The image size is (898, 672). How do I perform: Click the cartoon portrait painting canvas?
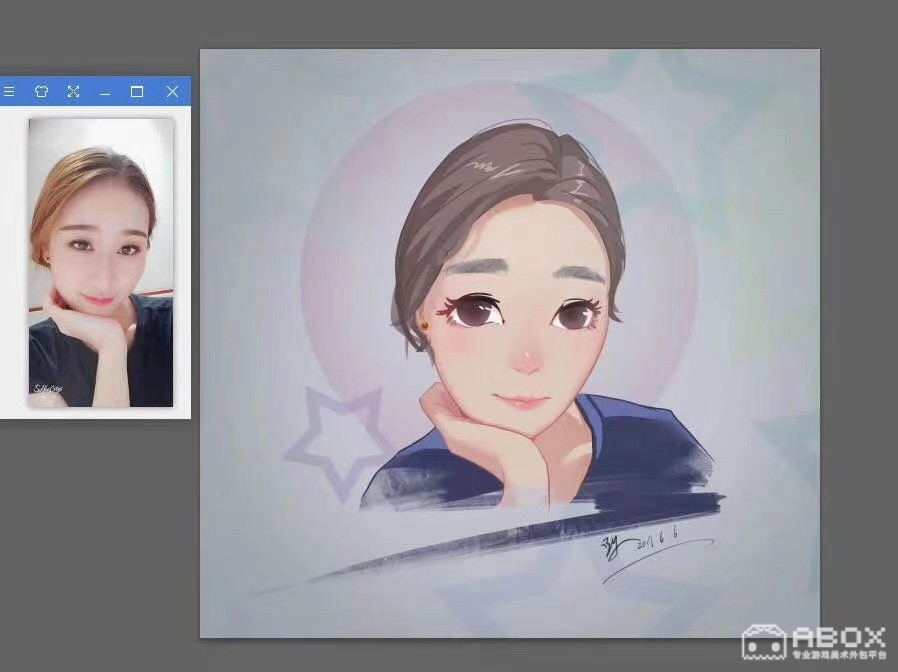coord(510,343)
